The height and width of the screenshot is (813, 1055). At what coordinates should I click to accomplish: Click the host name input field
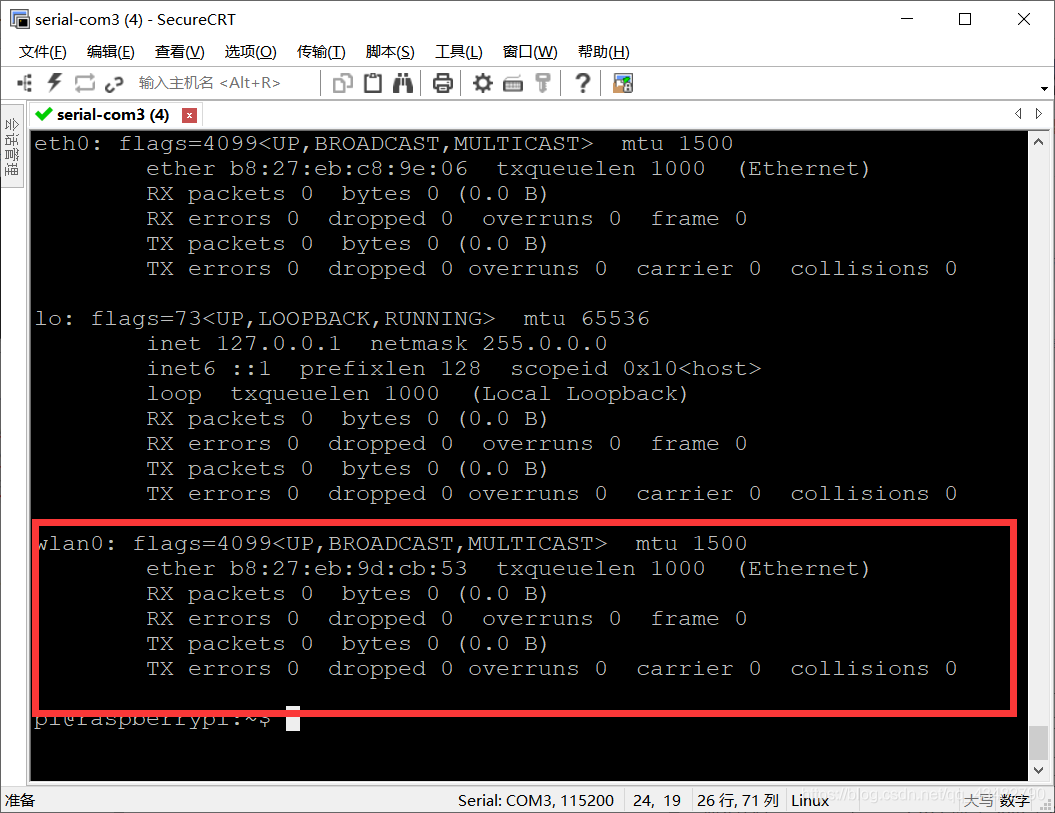(226, 83)
